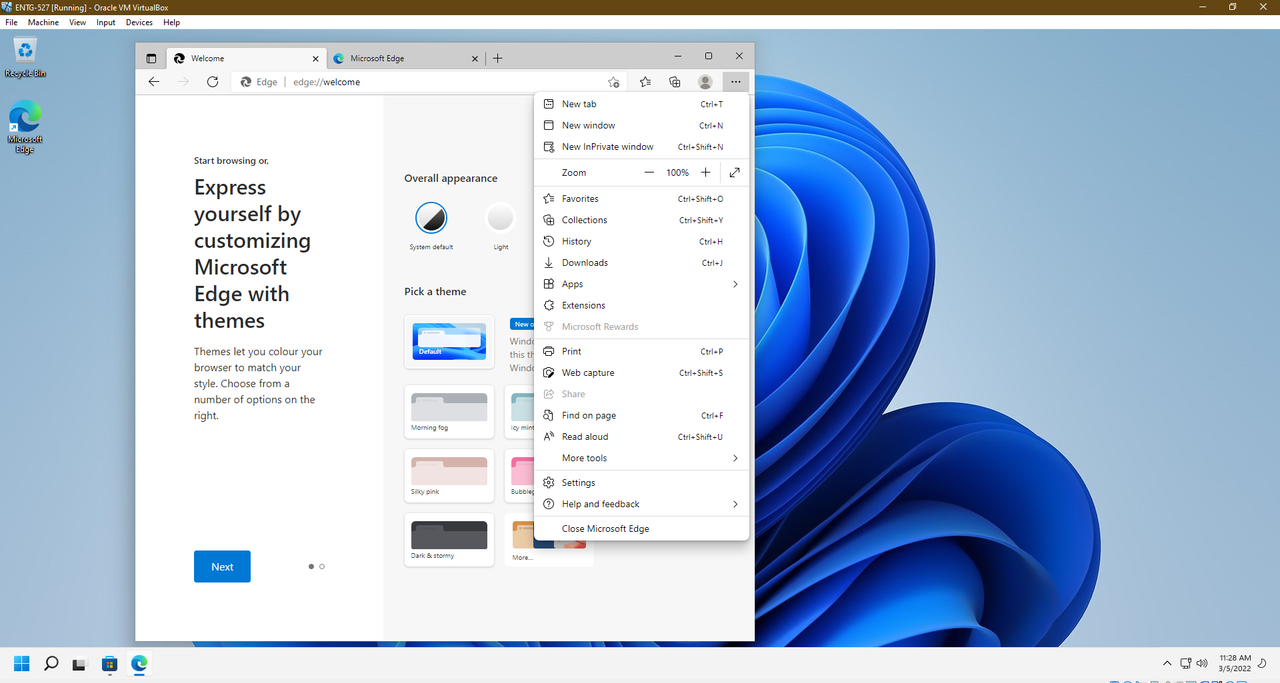Open the VirtualBox Devices menu
The height and width of the screenshot is (683, 1280).
[x=139, y=22]
